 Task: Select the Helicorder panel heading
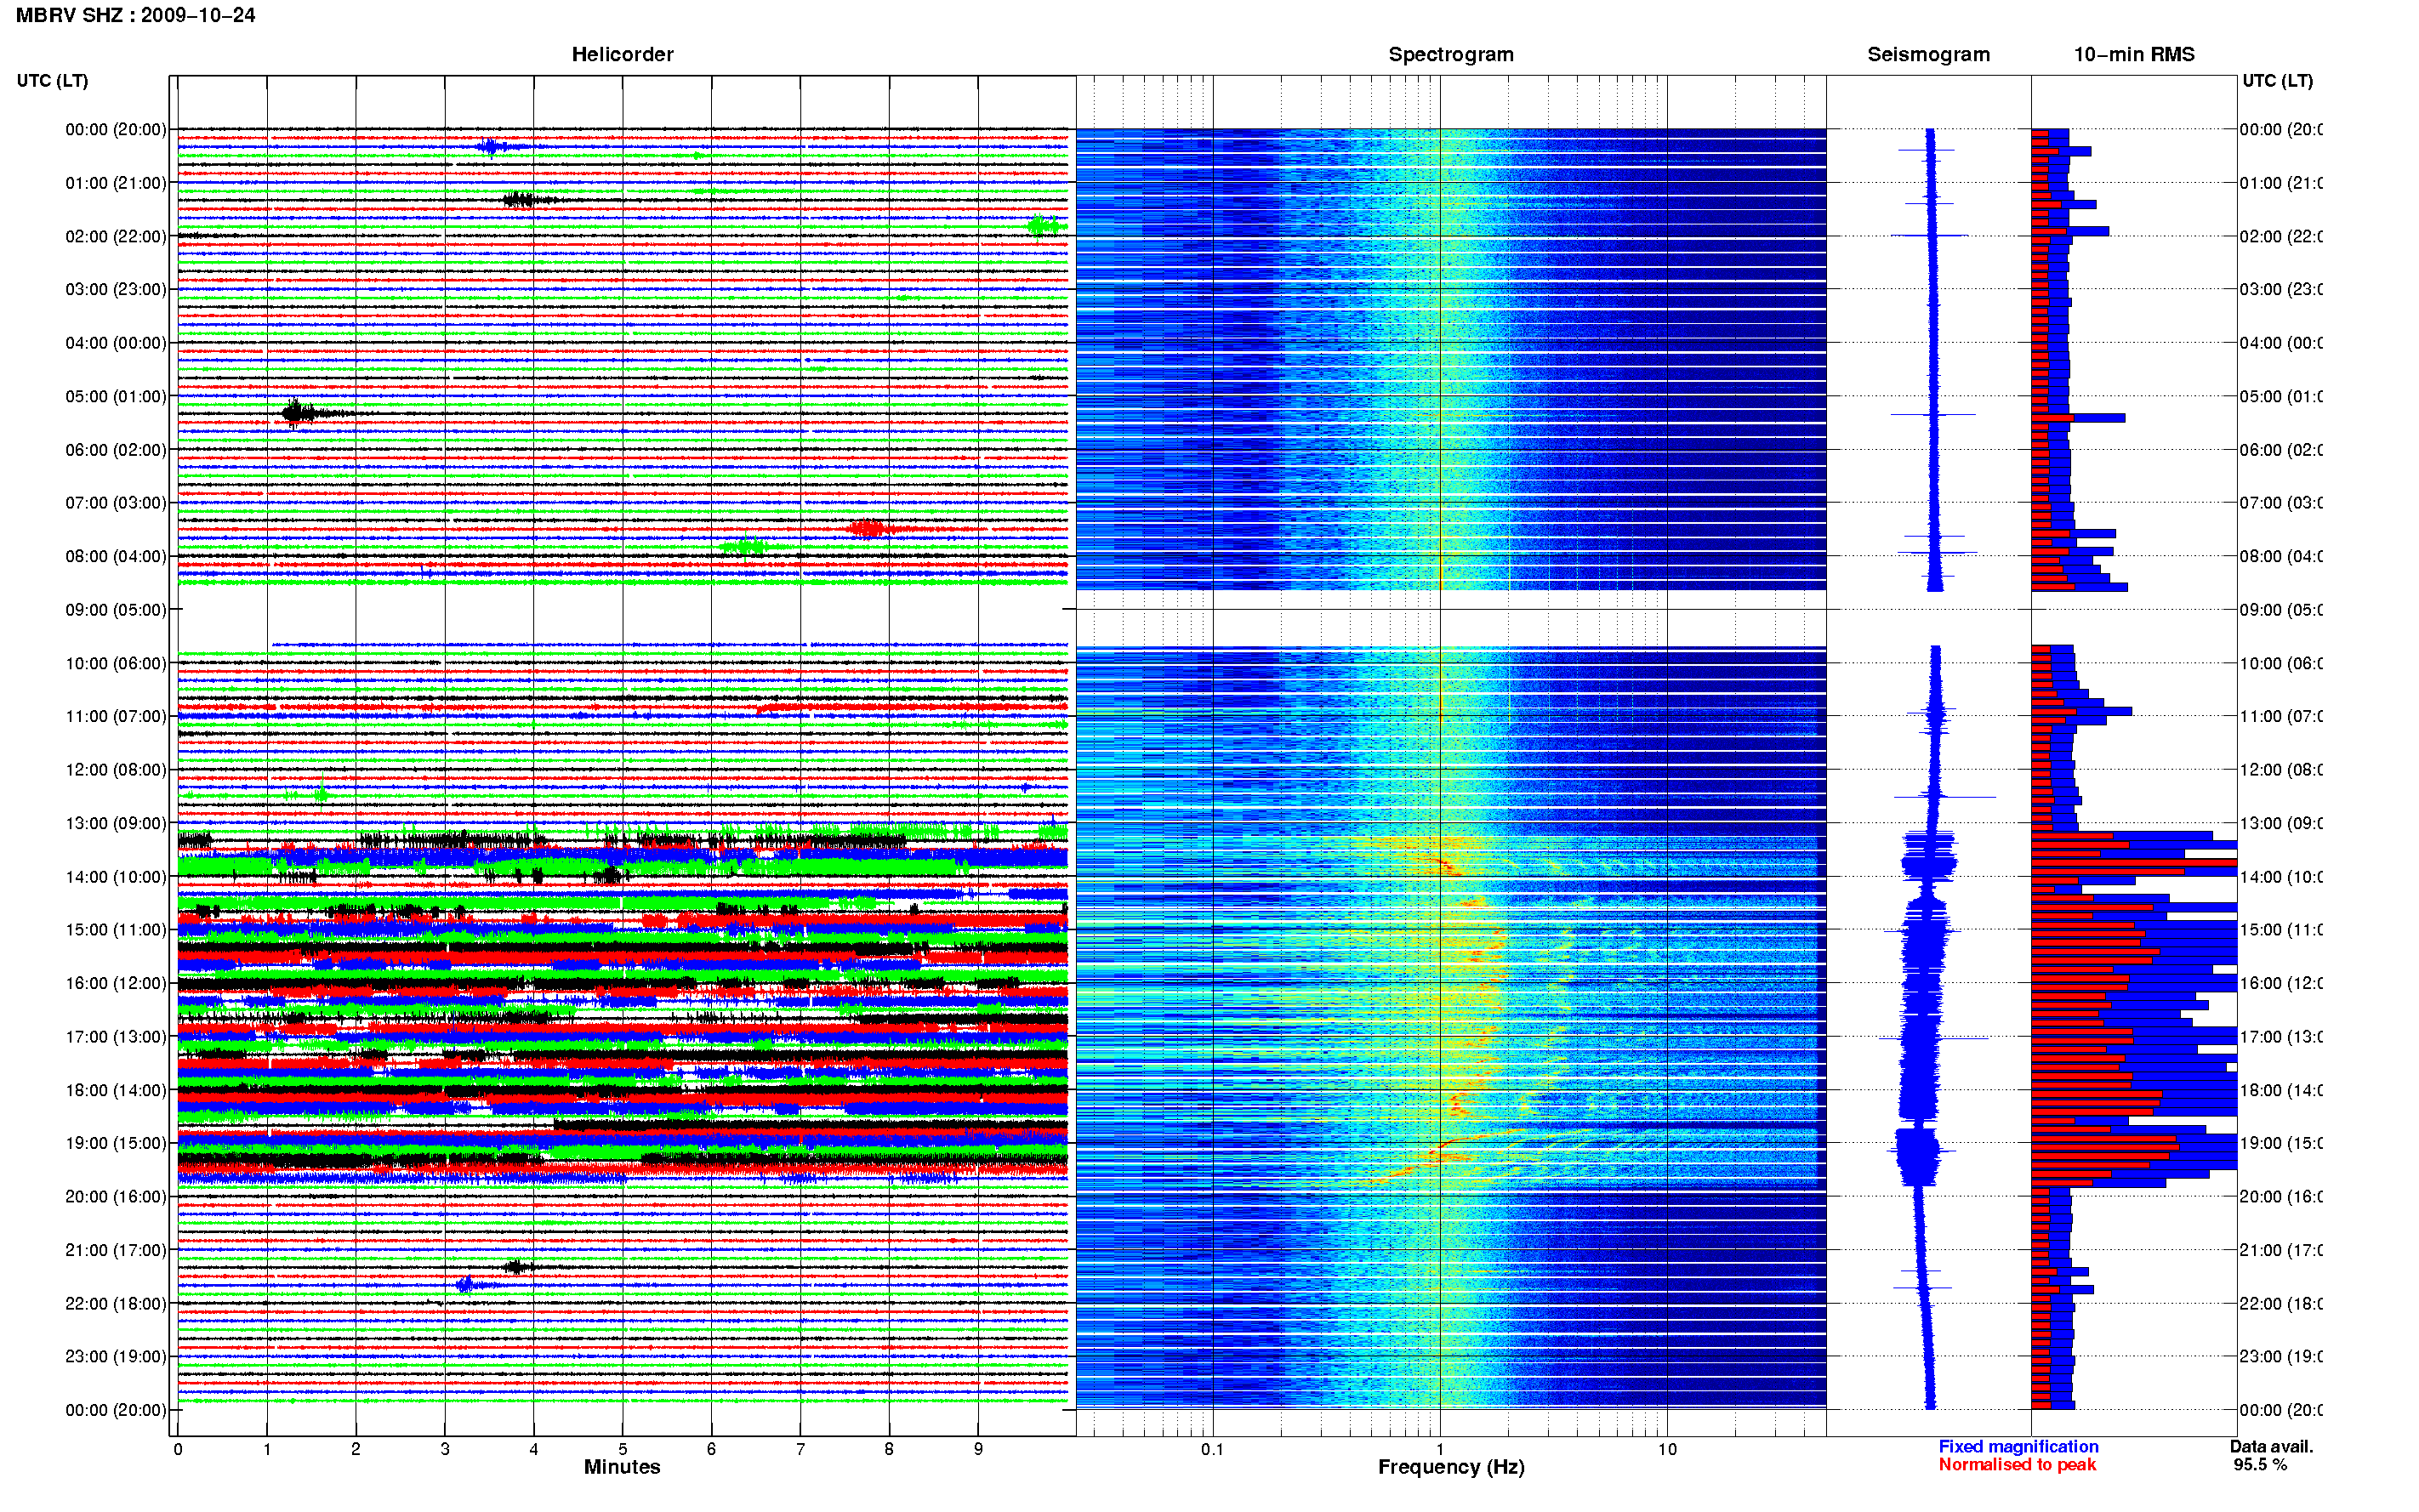tap(622, 54)
